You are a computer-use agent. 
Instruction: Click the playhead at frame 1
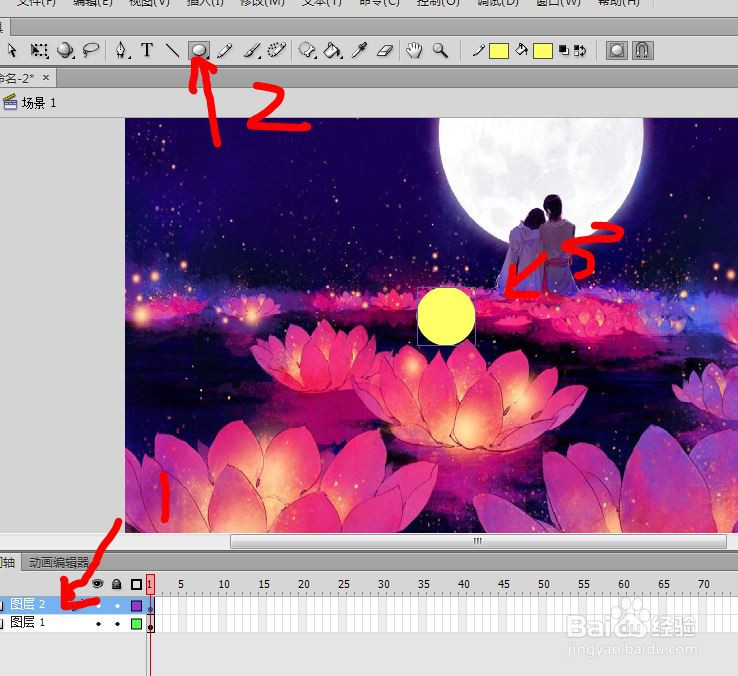pos(150,584)
